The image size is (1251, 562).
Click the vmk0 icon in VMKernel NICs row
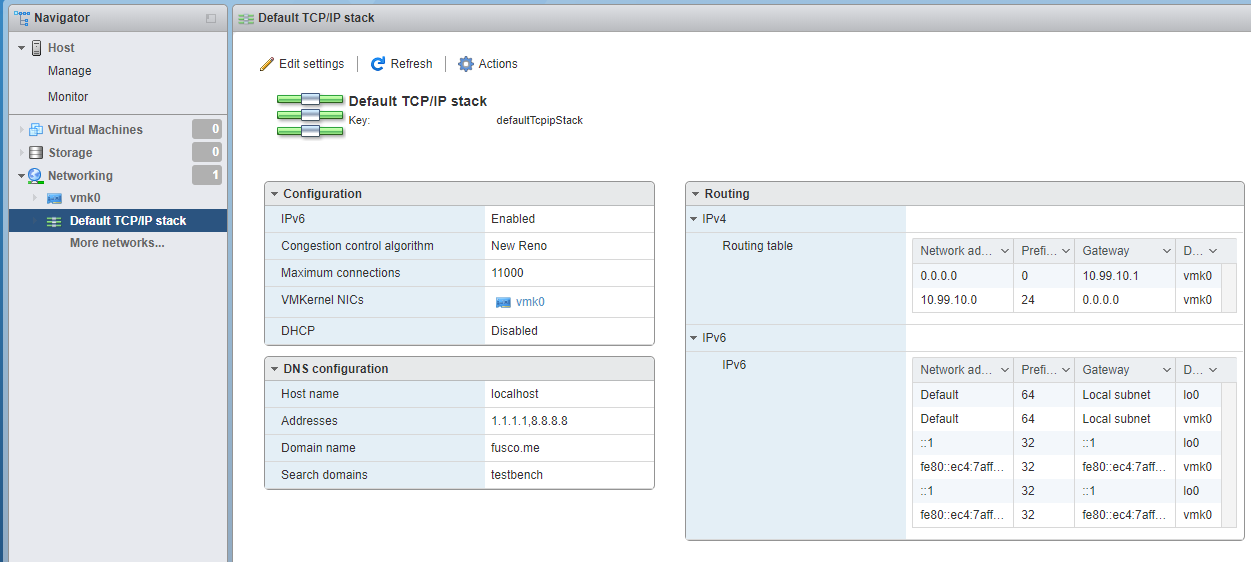[504, 302]
